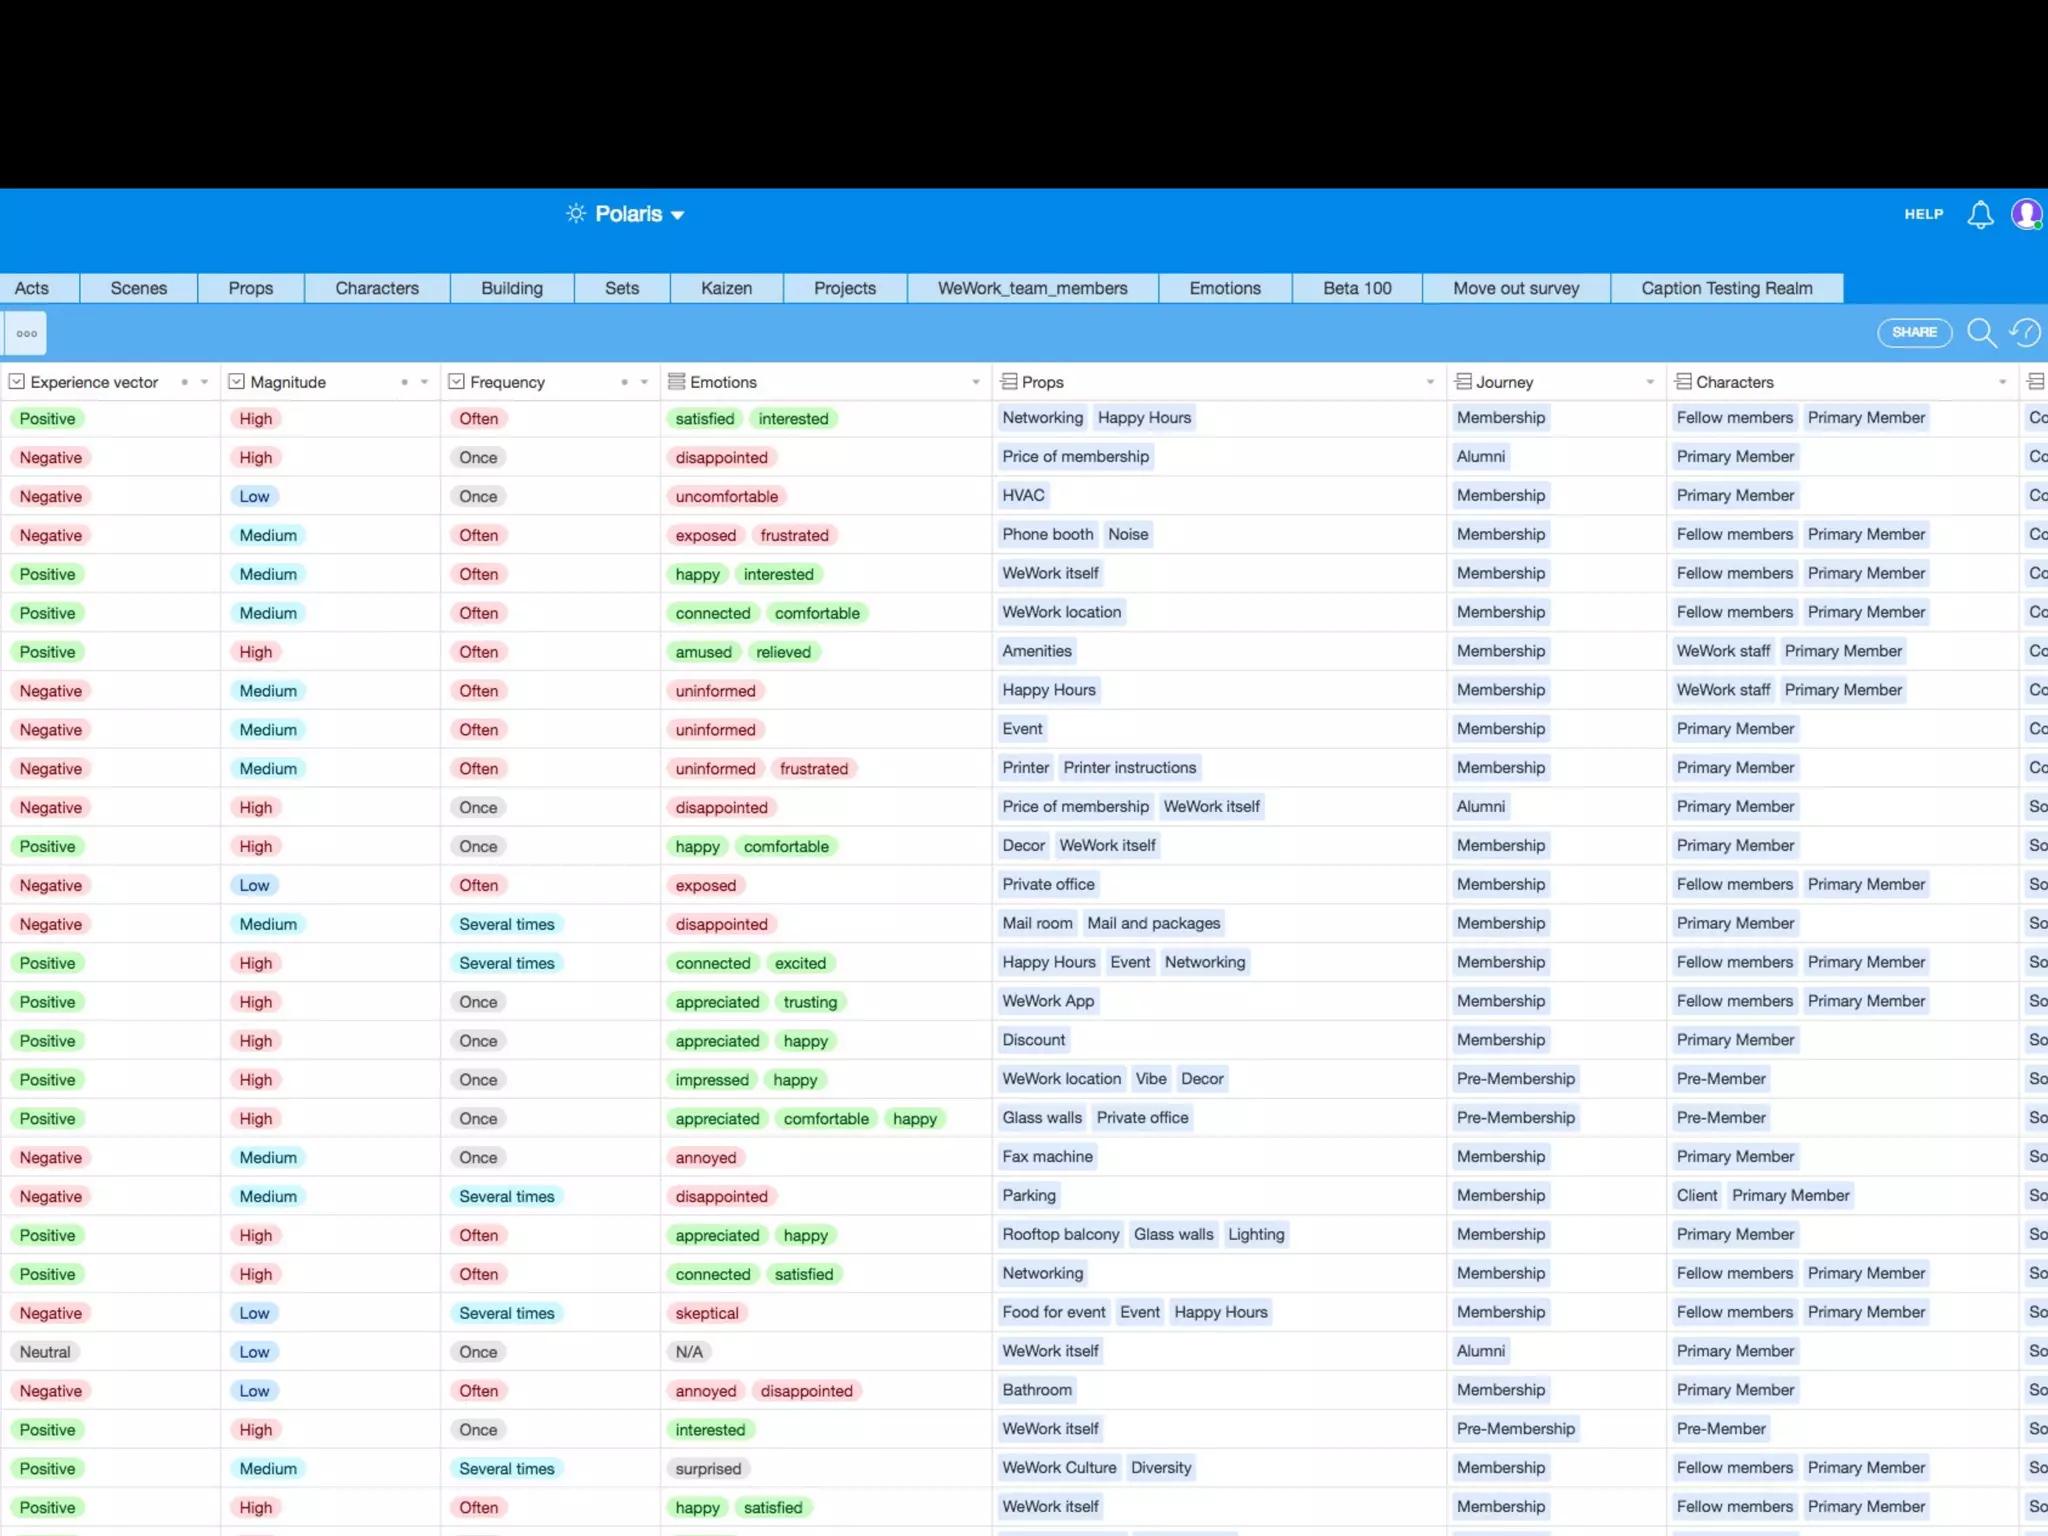Click the Polaris sun icon
This screenshot has height=1536, width=2048.
[x=576, y=214]
